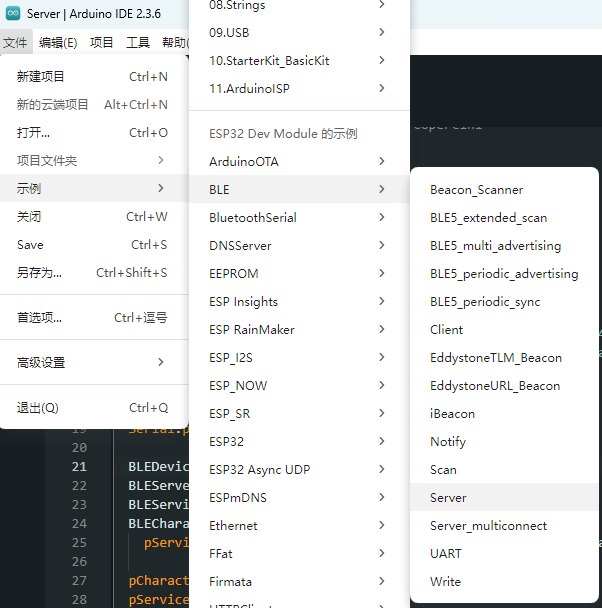Viewport: 602px width, 608px height.
Task: Click line number 25 in editor
Action: (x=79, y=542)
